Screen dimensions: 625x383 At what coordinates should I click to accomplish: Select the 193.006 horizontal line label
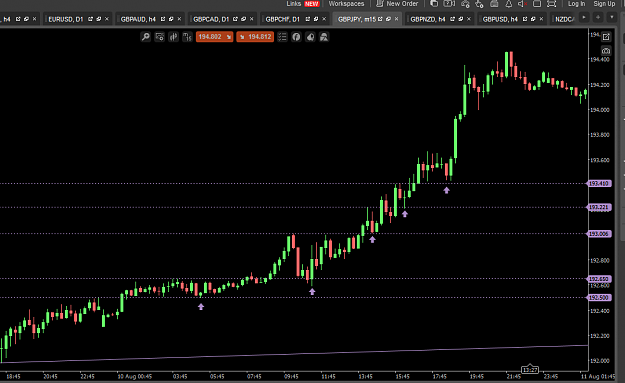[599, 234]
